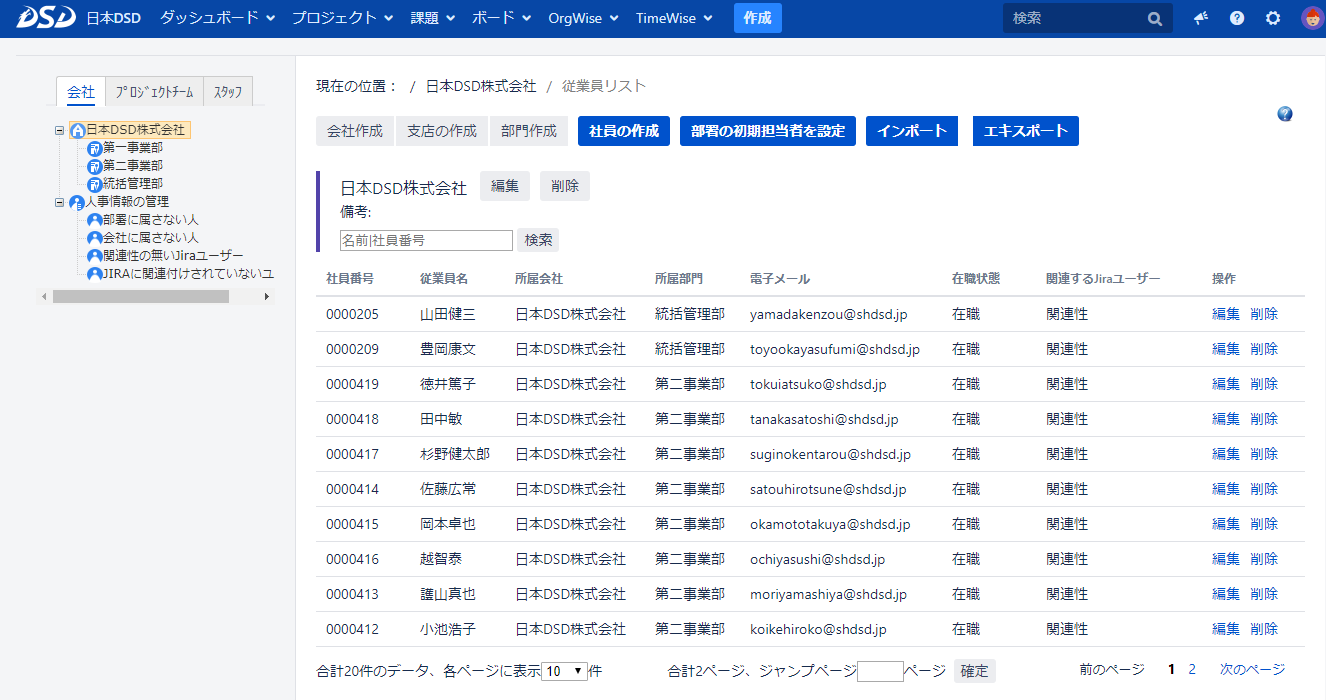
Task: Click the 部署に属さない人 person icon
Action: coord(95,220)
